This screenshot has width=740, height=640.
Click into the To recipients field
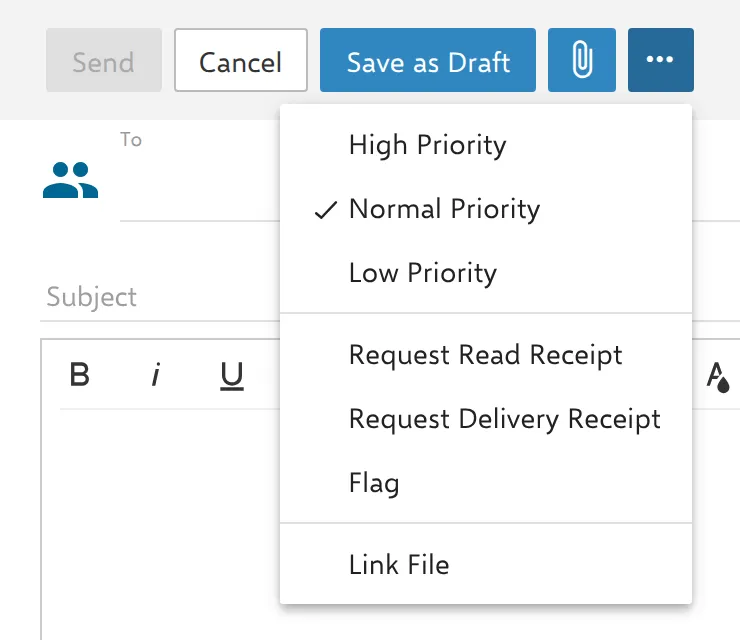pyautogui.click(x=200, y=179)
